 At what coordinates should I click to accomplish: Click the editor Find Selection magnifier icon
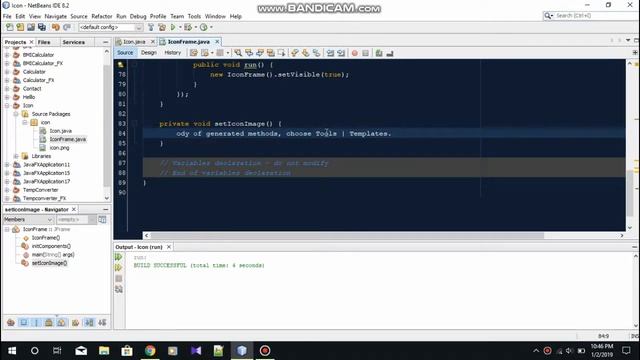pos(238,53)
